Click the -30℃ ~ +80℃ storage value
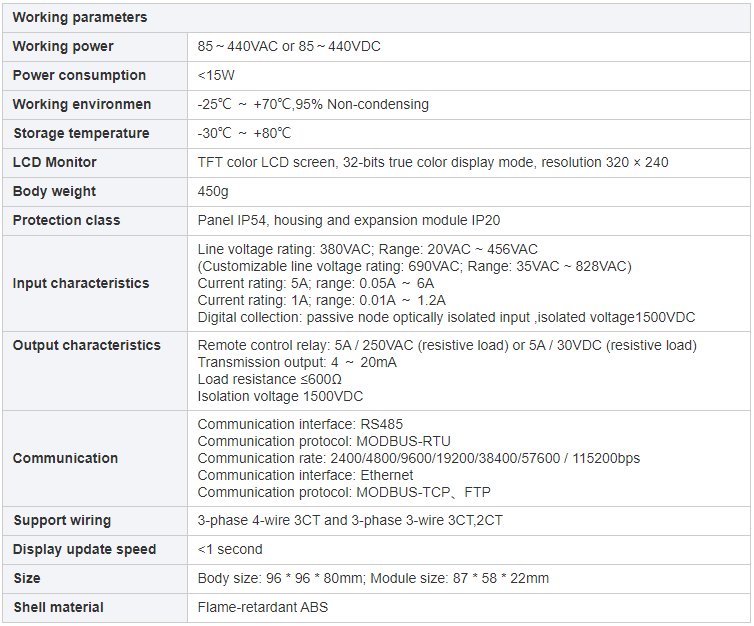This screenshot has width=754, height=626. point(244,133)
